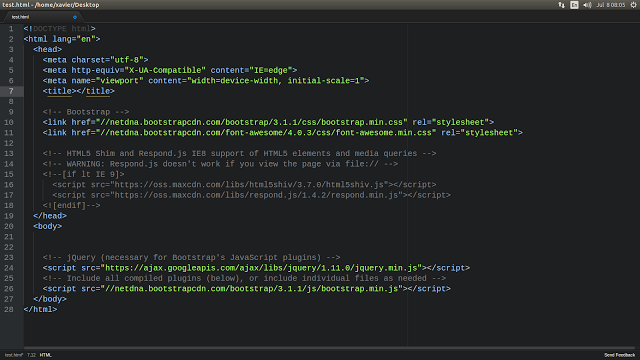Click the HTML5 Shim and Respond.js comment
This screenshot has width=640, height=360.
(240, 153)
